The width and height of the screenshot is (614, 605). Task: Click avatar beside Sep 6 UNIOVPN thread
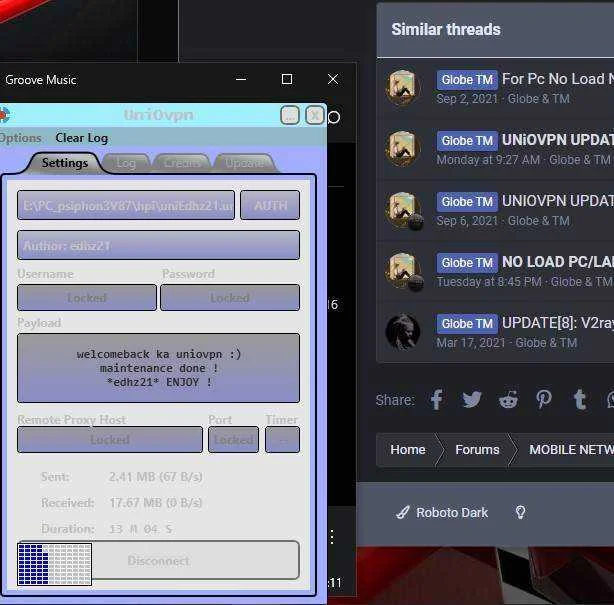pos(403,210)
